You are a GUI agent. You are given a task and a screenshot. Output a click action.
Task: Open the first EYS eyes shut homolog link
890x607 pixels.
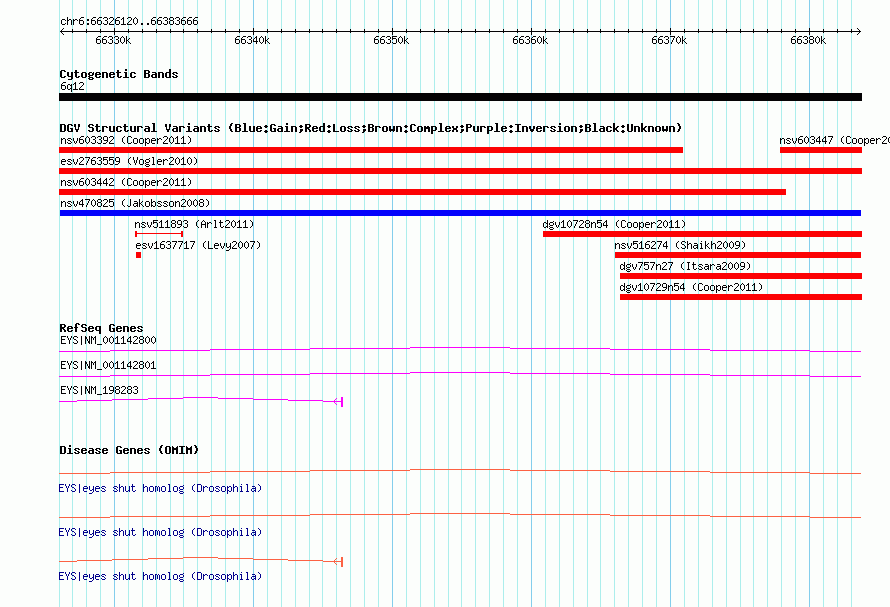(x=160, y=488)
